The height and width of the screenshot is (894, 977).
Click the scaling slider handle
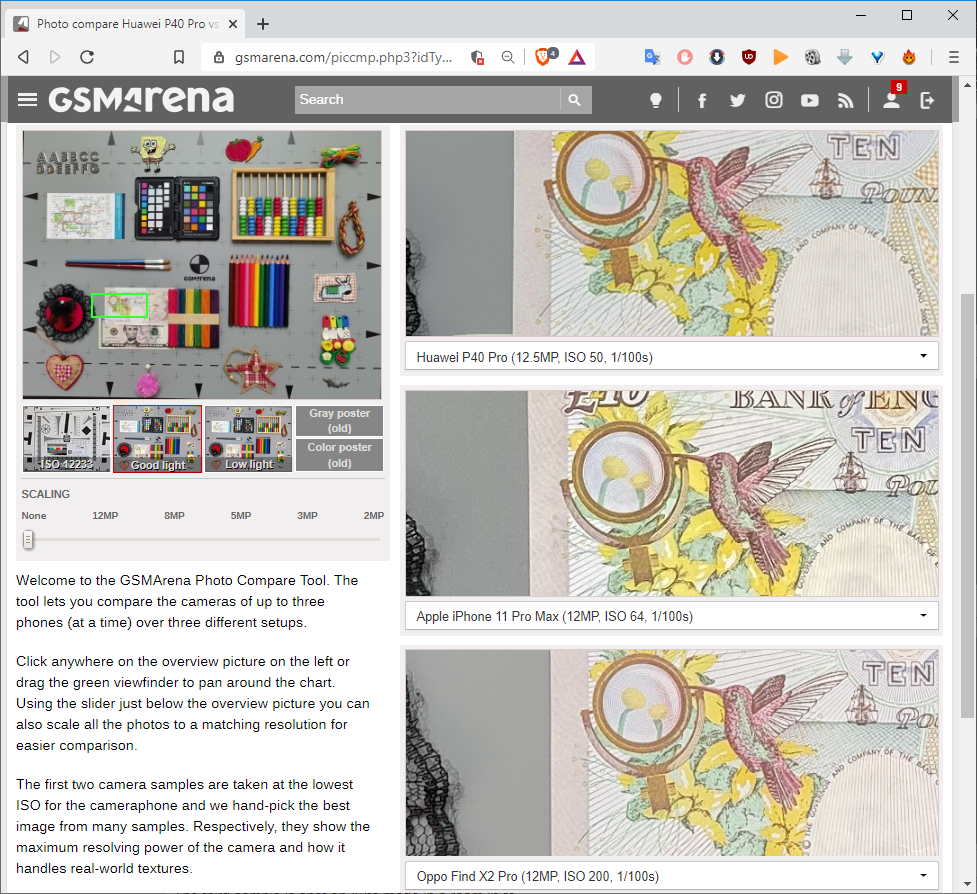pos(28,540)
